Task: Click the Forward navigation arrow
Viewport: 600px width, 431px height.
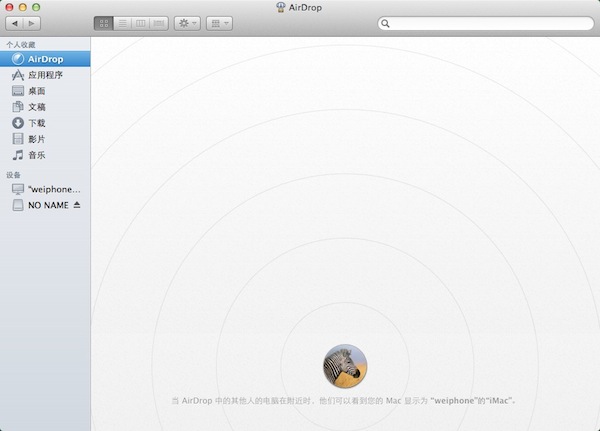Action: coord(32,22)
